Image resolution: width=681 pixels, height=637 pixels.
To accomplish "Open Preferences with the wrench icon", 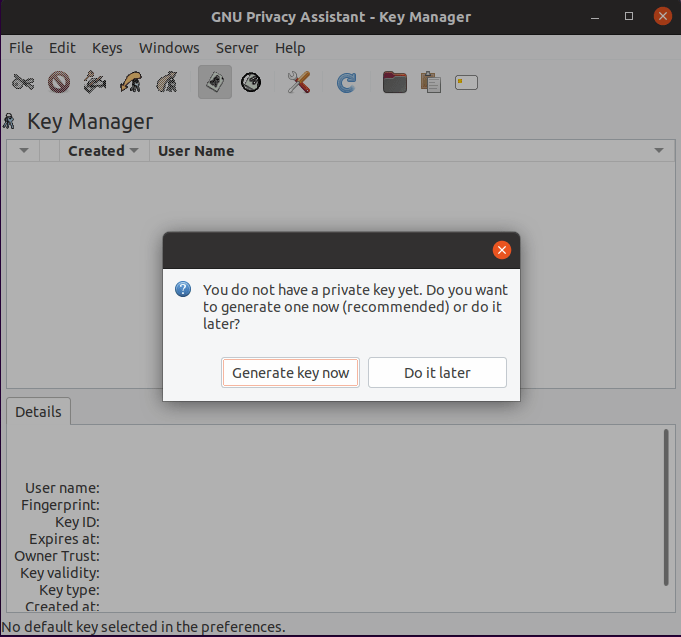I will 298,83.
